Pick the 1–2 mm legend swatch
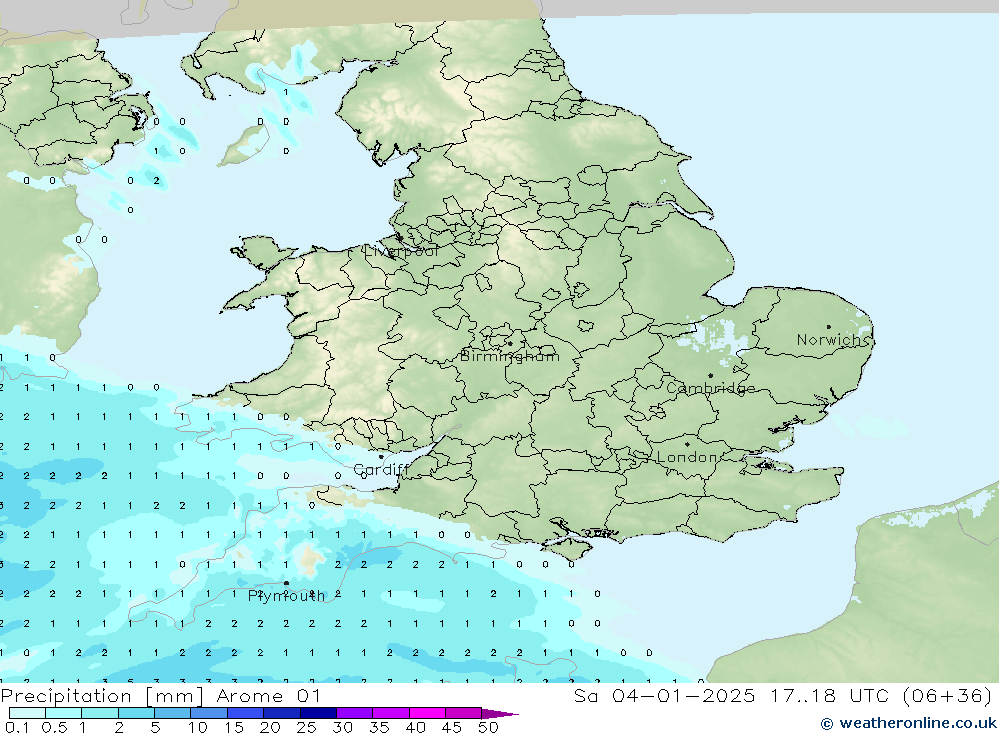The image size is (1000, 733). pos(99,713)
